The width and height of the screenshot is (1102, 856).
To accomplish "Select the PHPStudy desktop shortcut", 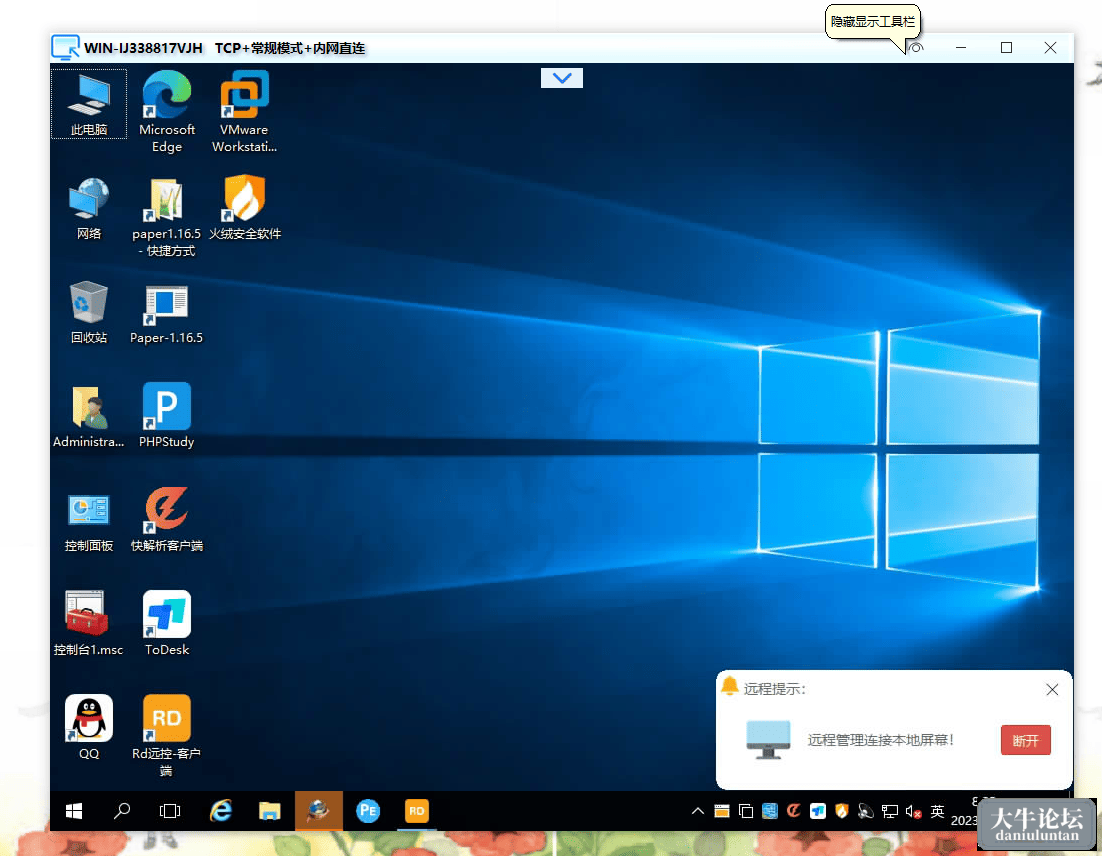I will (167, 415).
